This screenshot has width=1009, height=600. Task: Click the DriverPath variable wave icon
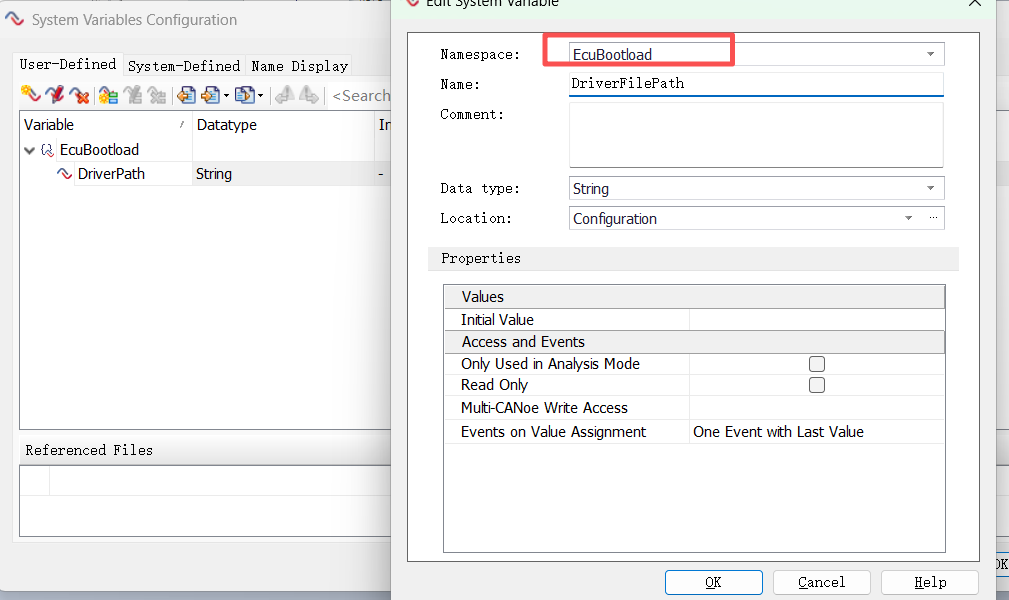coord(64,174)
